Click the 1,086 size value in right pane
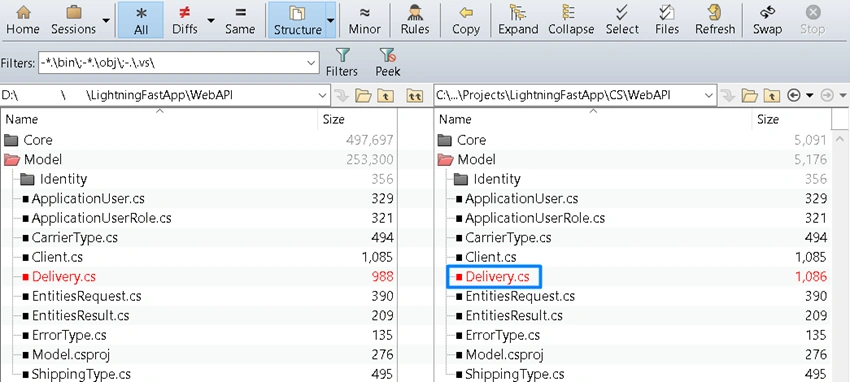850x382 pixels. click(x=811, y=277)
